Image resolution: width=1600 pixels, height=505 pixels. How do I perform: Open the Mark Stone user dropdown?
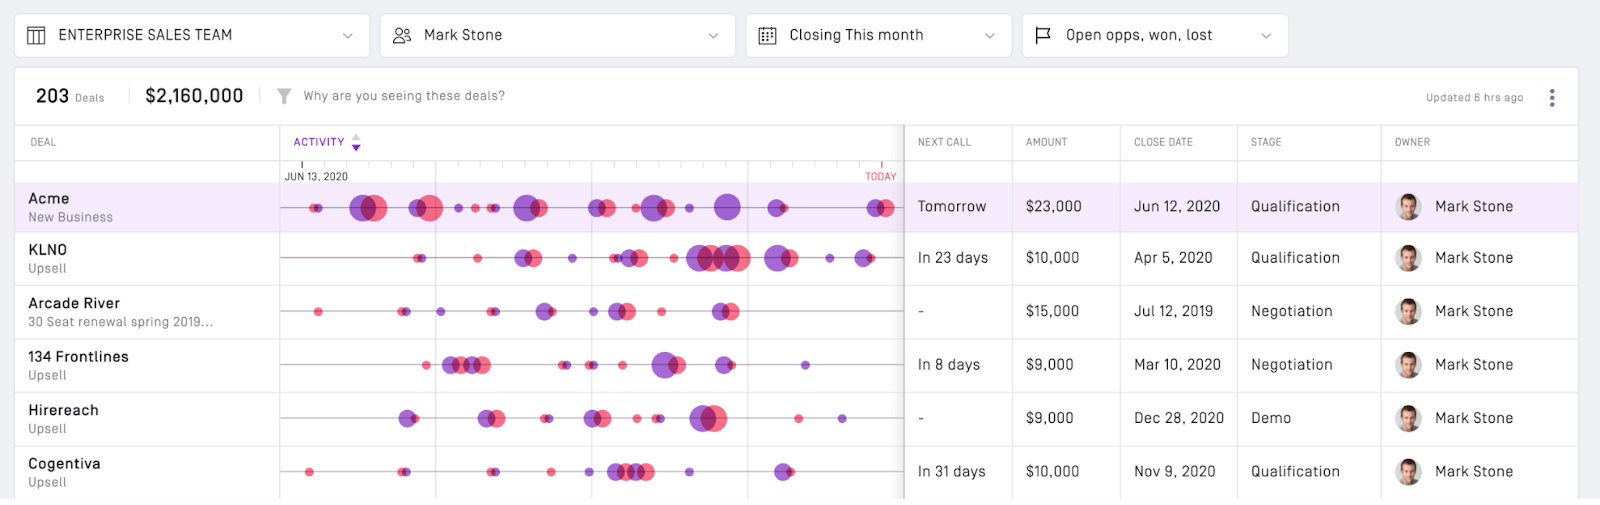click(558, 35)
